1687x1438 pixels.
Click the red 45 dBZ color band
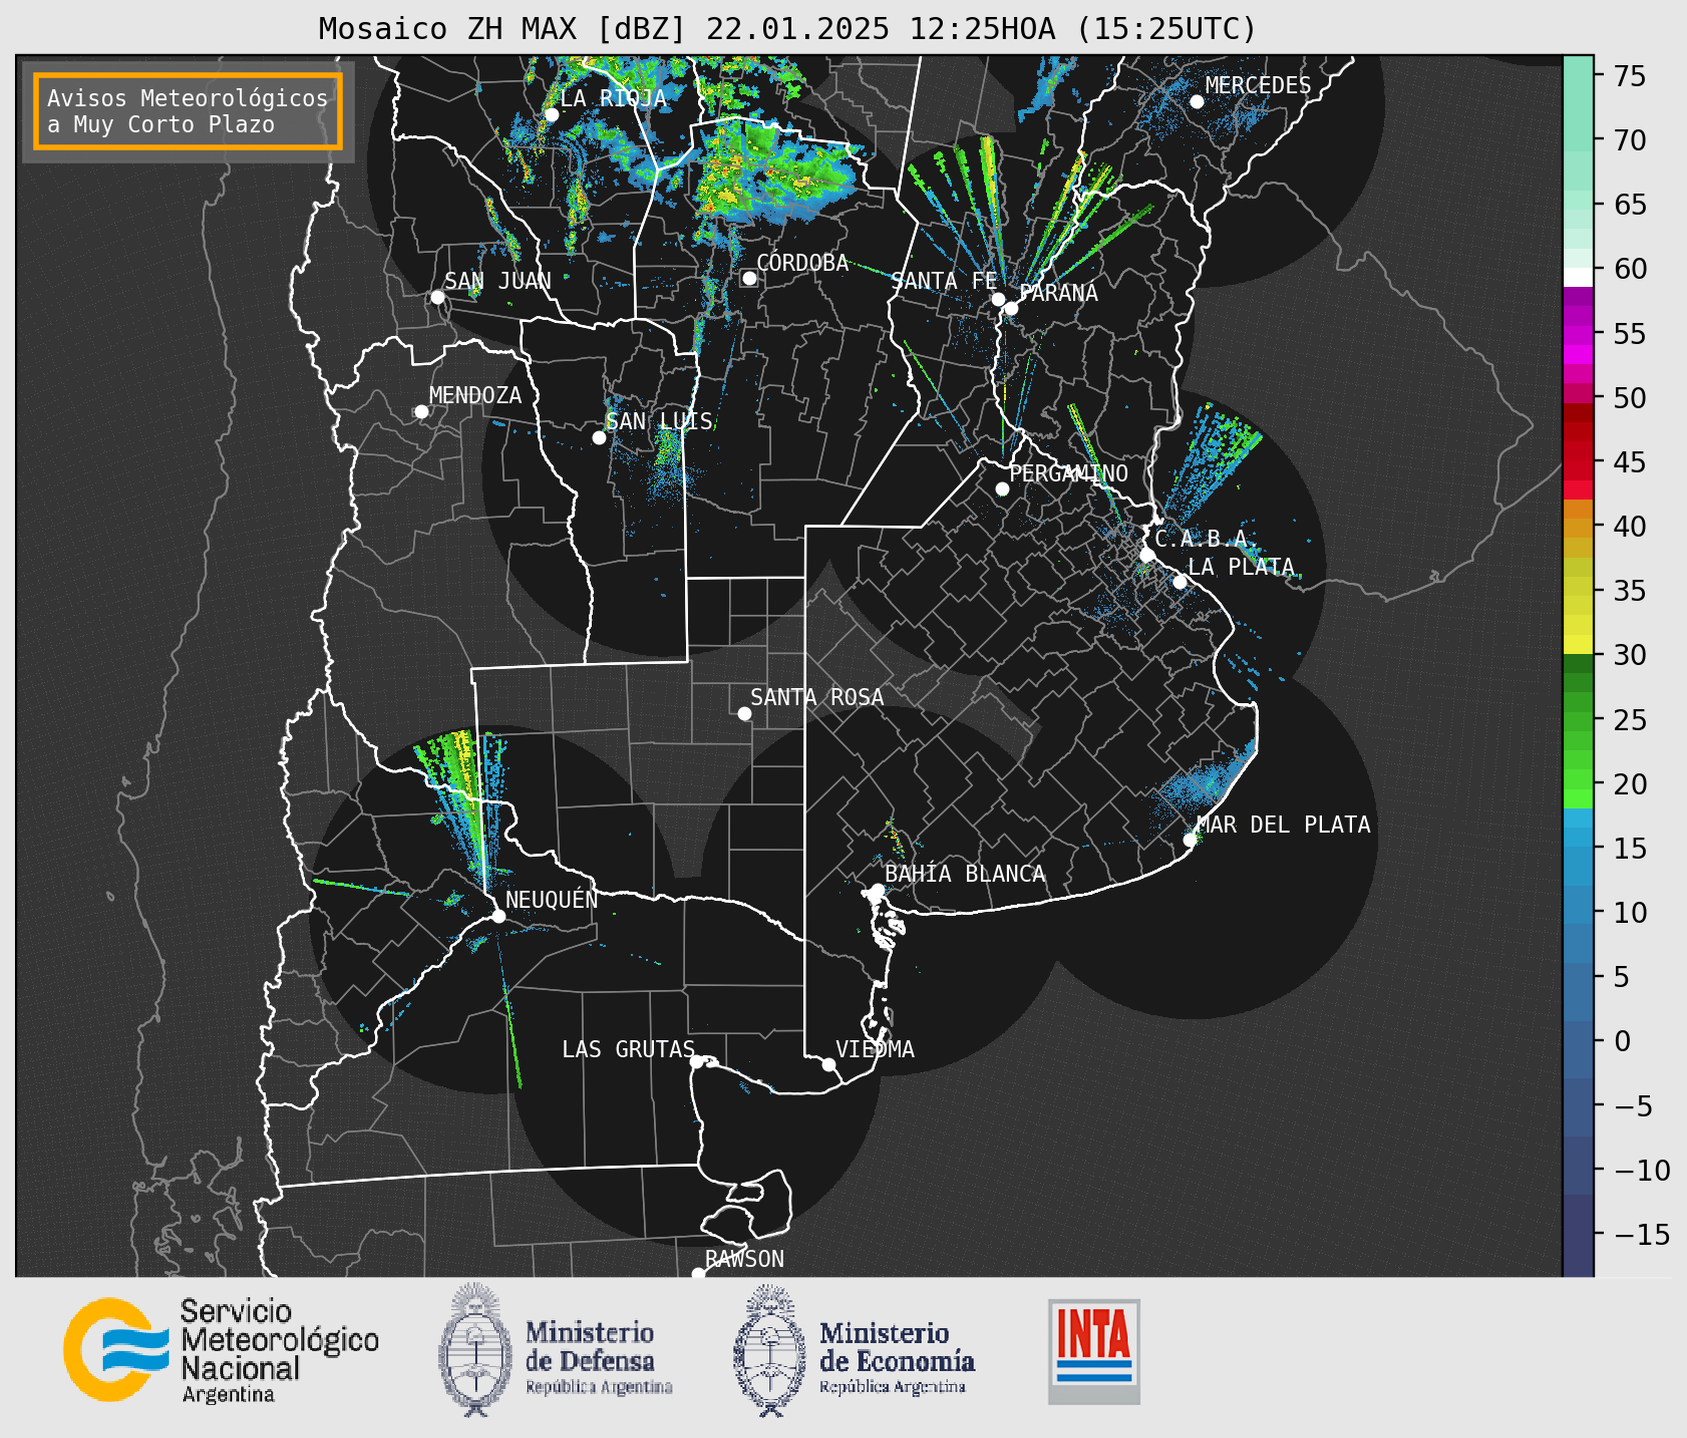click(x=1578, y=462)
